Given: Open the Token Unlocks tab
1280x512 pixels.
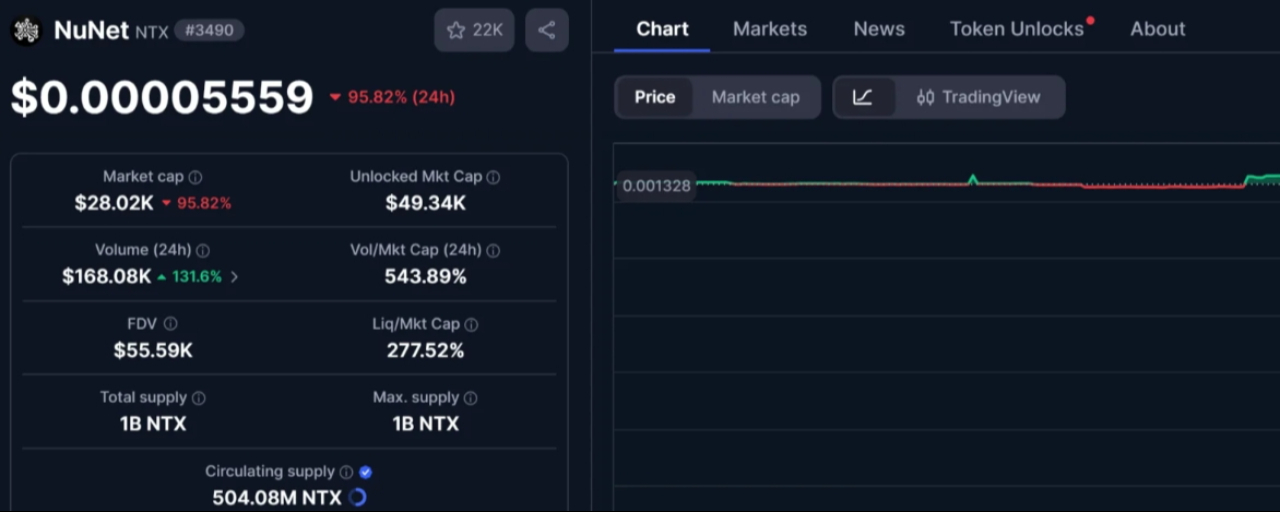Looking at the screenshot, I should [1017, 29].
